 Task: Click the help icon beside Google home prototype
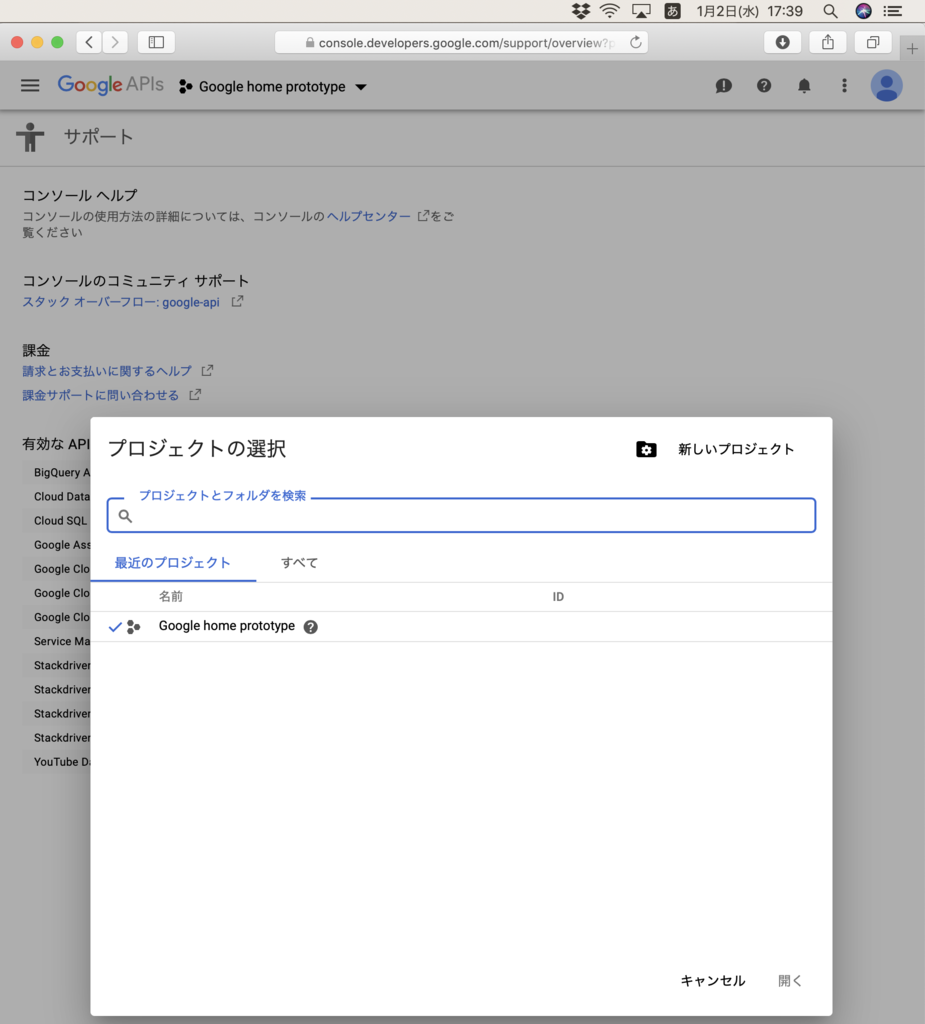click(310, 627)
